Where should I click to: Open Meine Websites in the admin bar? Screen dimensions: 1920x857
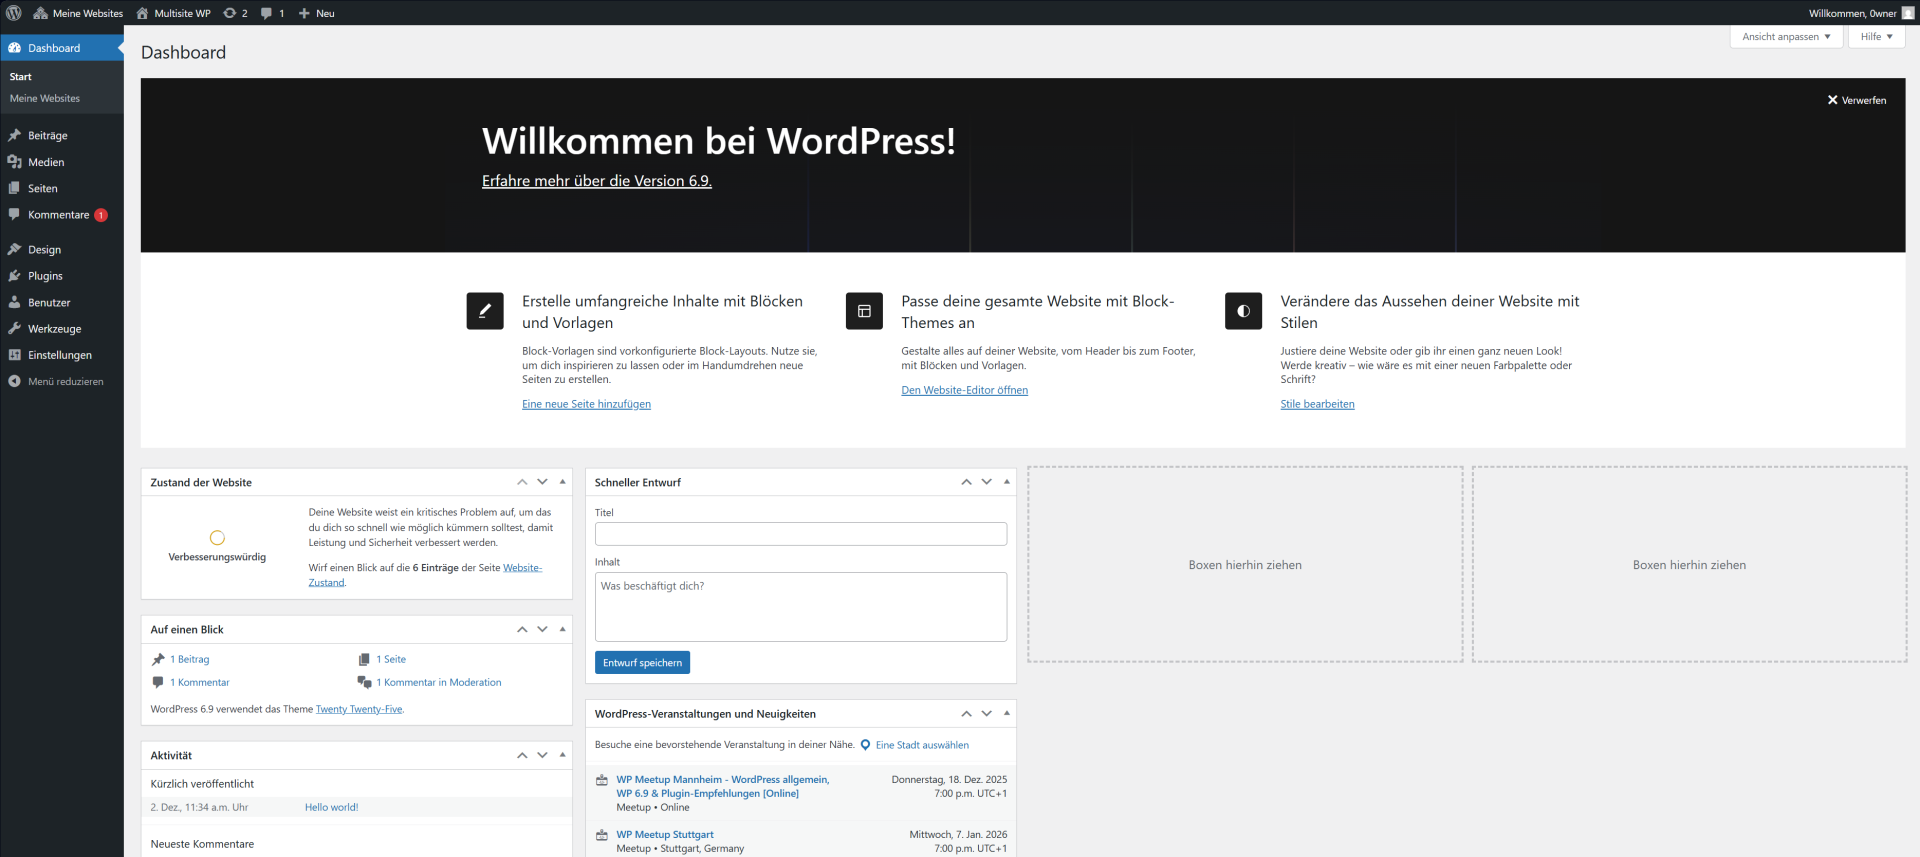click(x=78, y=13)
